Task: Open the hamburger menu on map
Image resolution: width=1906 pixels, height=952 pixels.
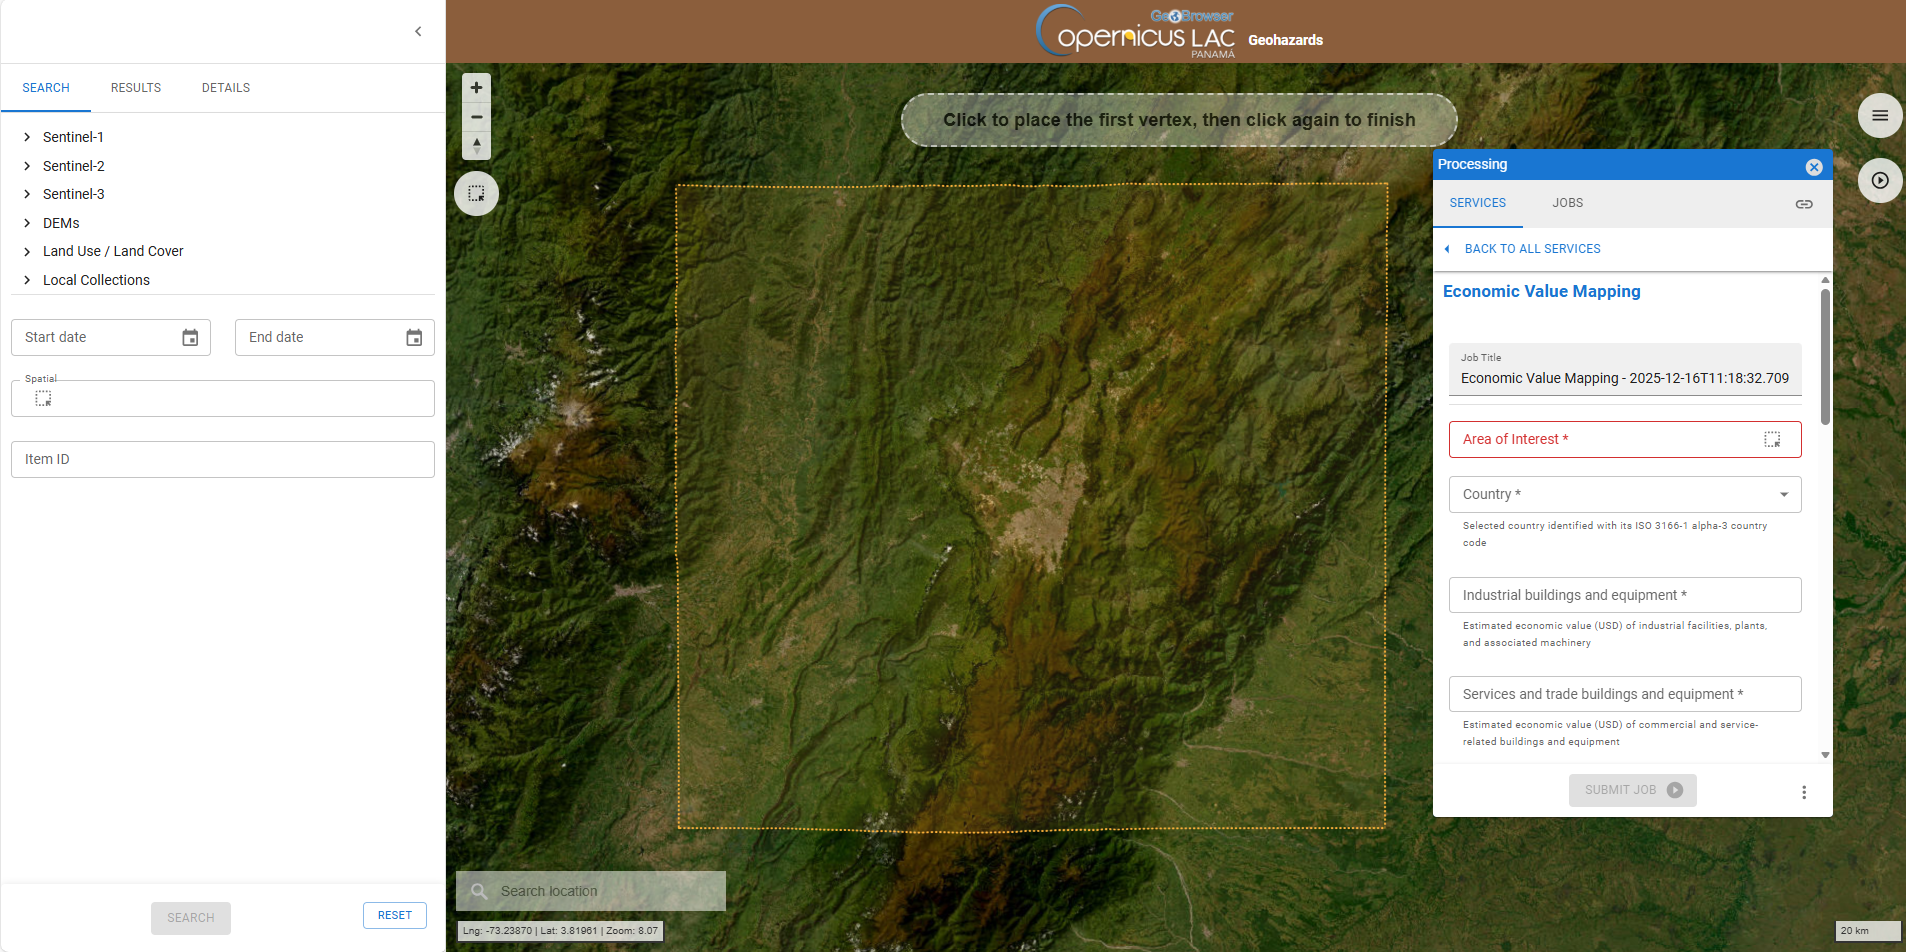Action: (x=1880, y=116)
